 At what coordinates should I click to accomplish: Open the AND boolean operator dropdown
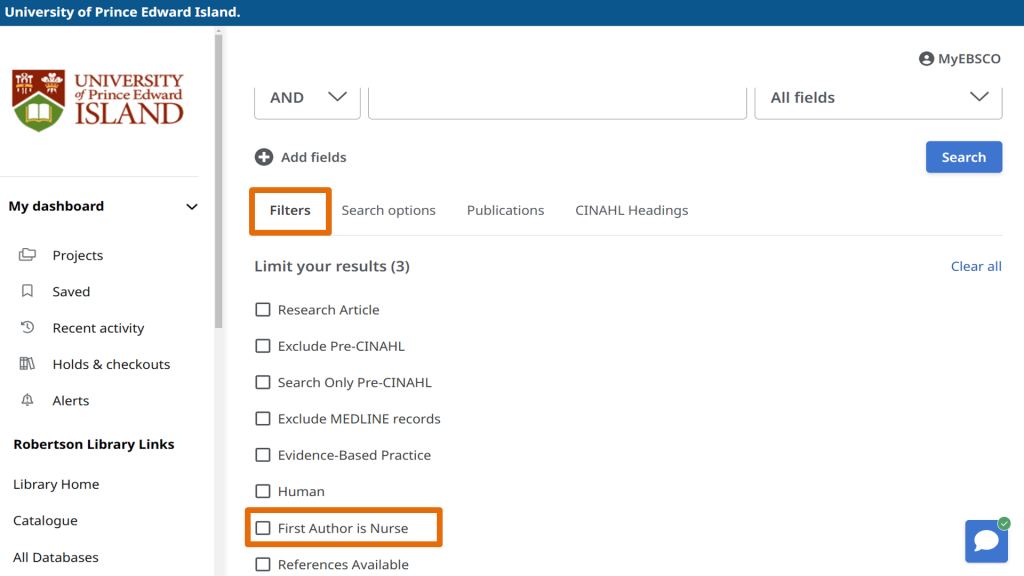pos(306,98)
